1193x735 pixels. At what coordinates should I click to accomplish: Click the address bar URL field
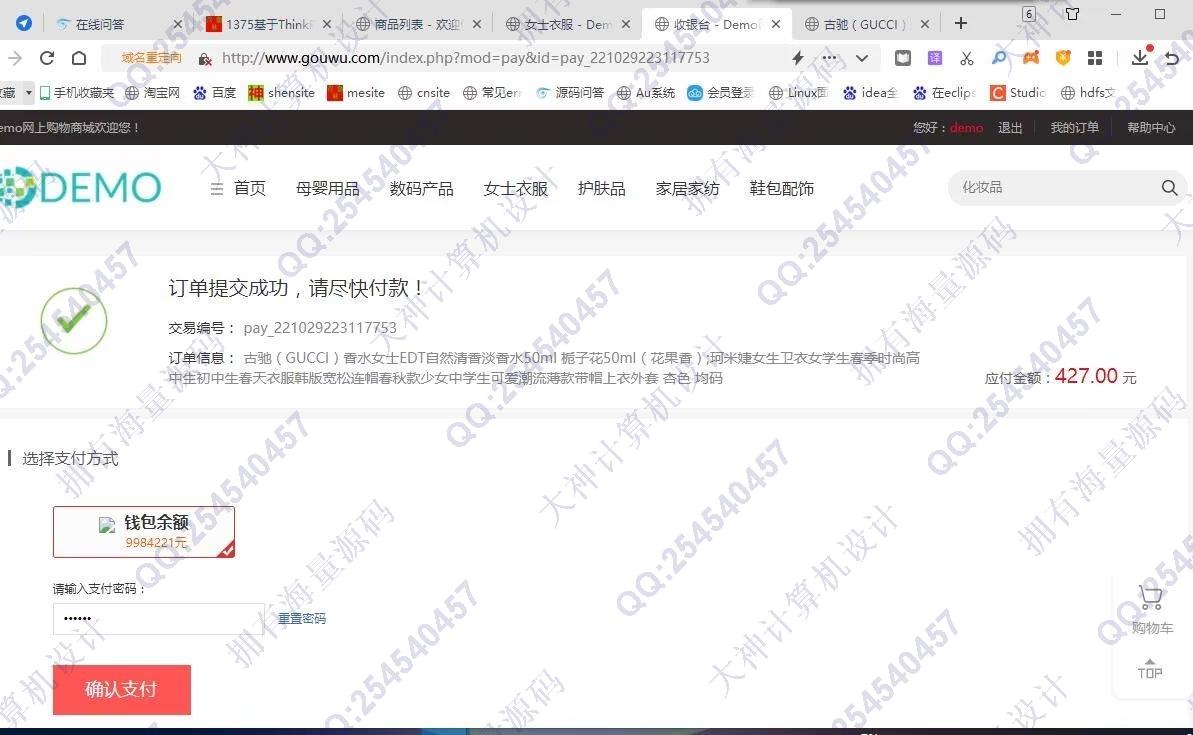(466, 58)
